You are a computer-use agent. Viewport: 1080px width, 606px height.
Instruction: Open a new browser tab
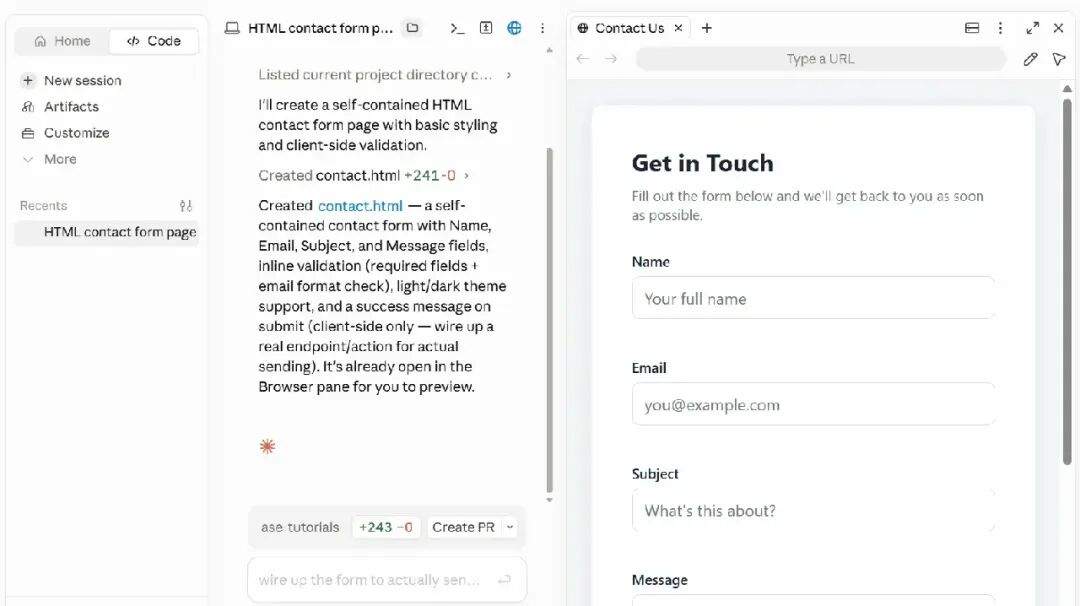[707, 28]
